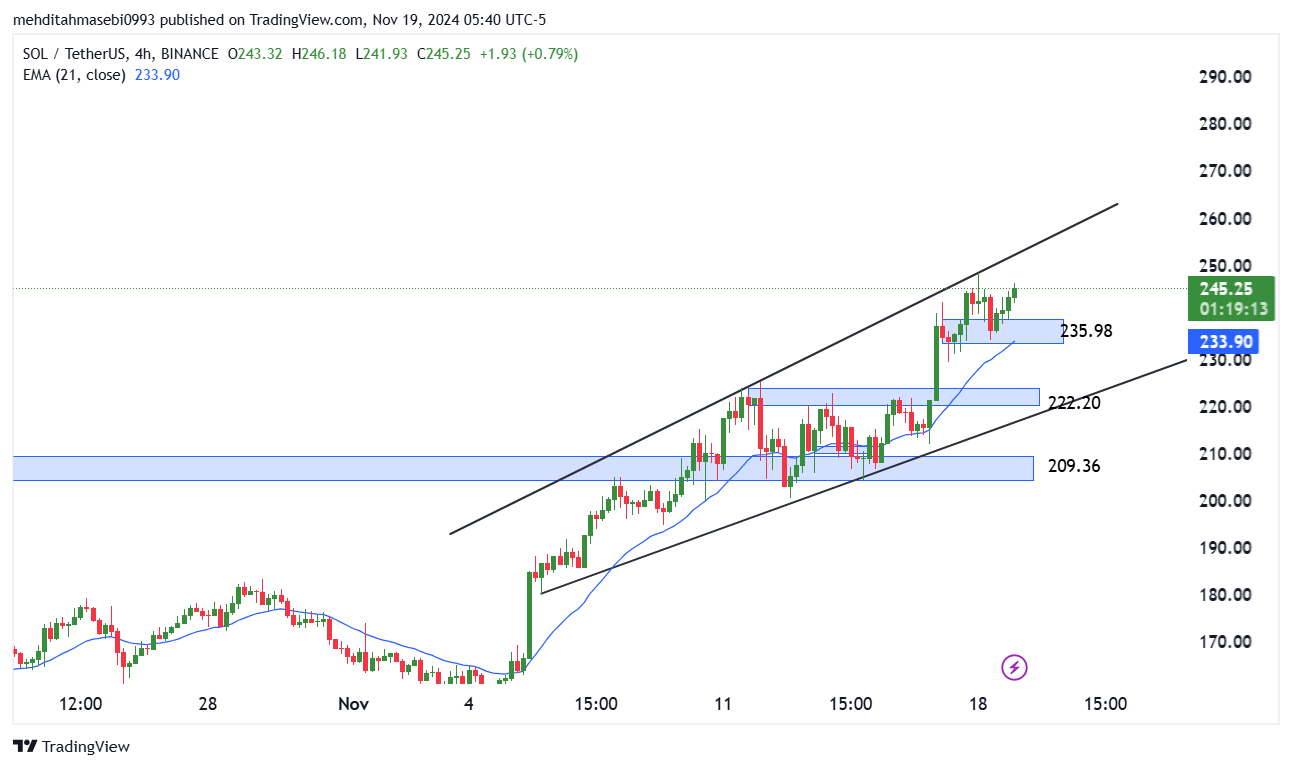Click the +1.93 (+0.79%) change value
The image size is (1292, 768).
point(529,54)
